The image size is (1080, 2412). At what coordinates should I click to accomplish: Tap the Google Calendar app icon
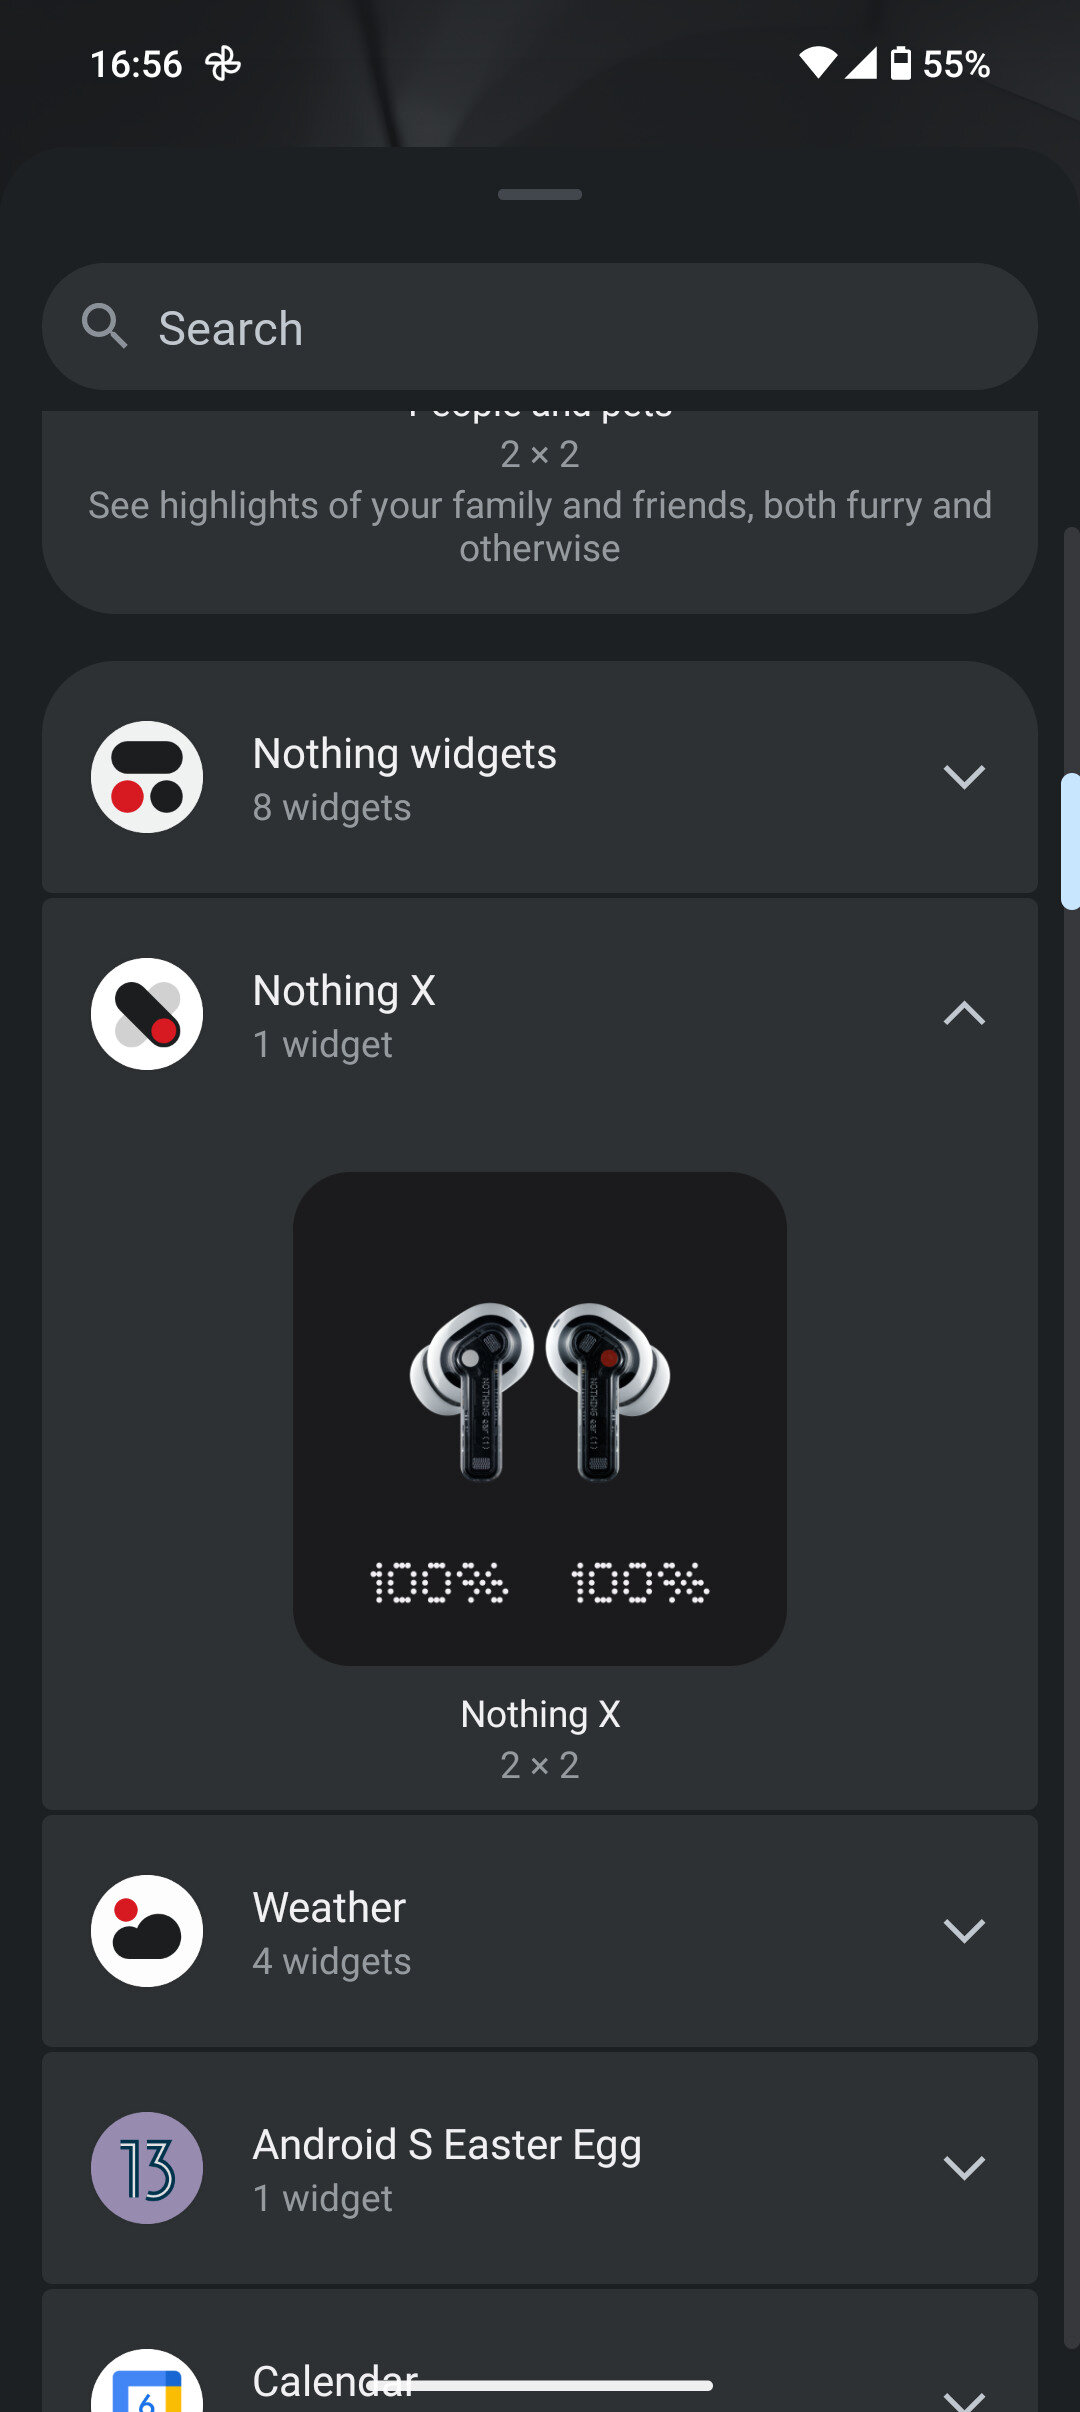pos(147,2385)
